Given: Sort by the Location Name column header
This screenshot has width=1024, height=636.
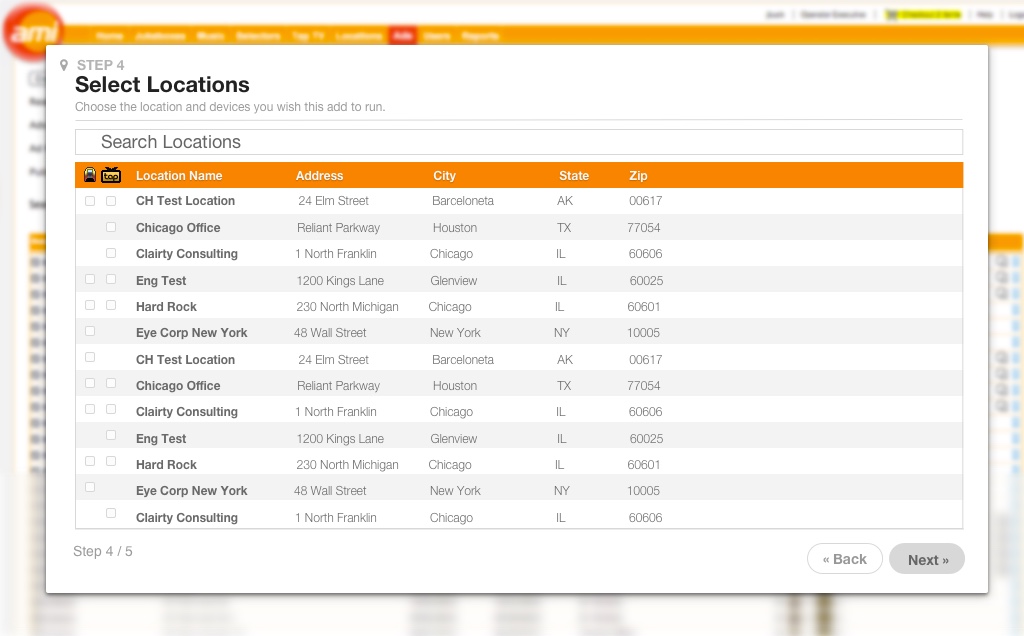Looking at the screenshot, I should pos(179,176).
